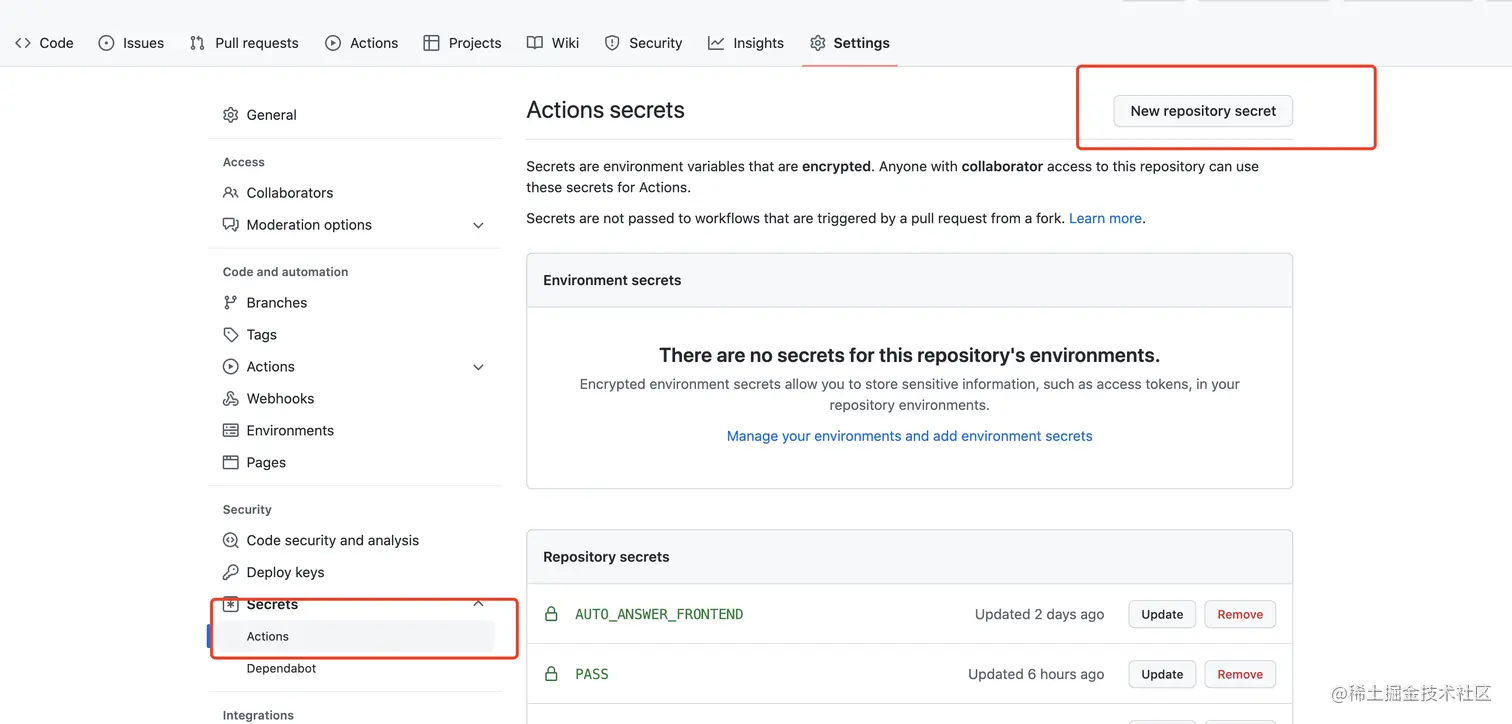
Task: Update the PASS secret
Action: (x=1162, y=674)
